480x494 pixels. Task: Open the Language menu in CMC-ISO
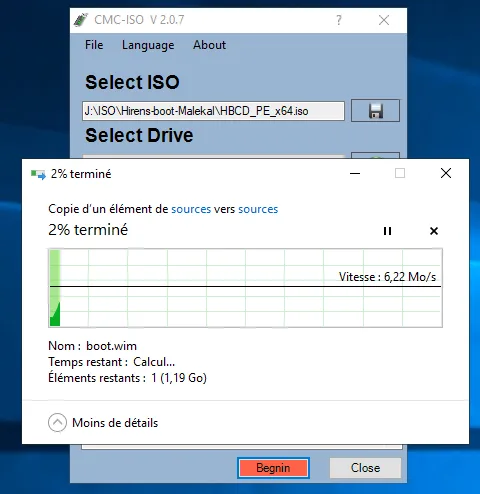coord(148,45)
